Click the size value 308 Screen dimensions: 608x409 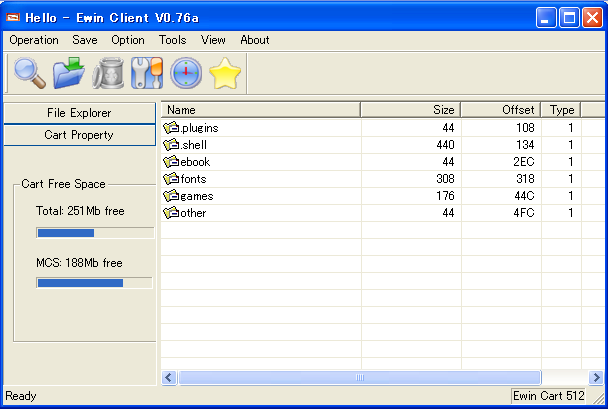[445, 179]
